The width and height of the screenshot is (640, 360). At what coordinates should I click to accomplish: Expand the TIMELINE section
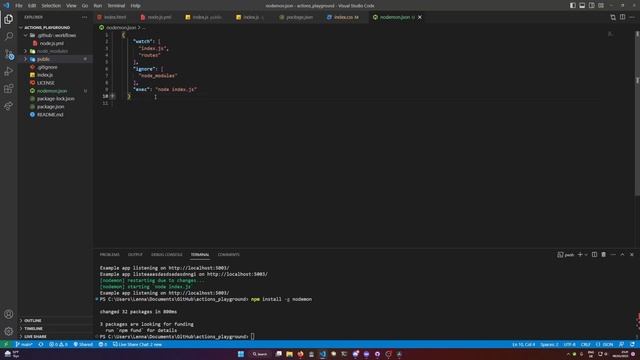click(55, 329)
